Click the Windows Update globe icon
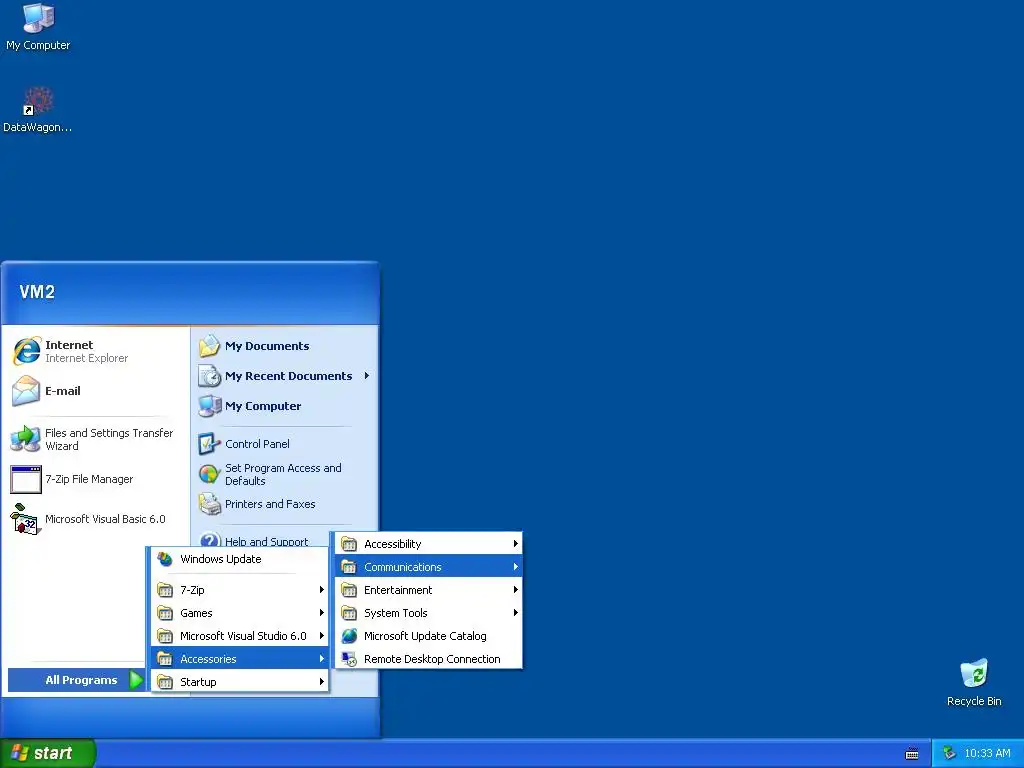Viewport: 1024px width, 768px height. (165, 559)
